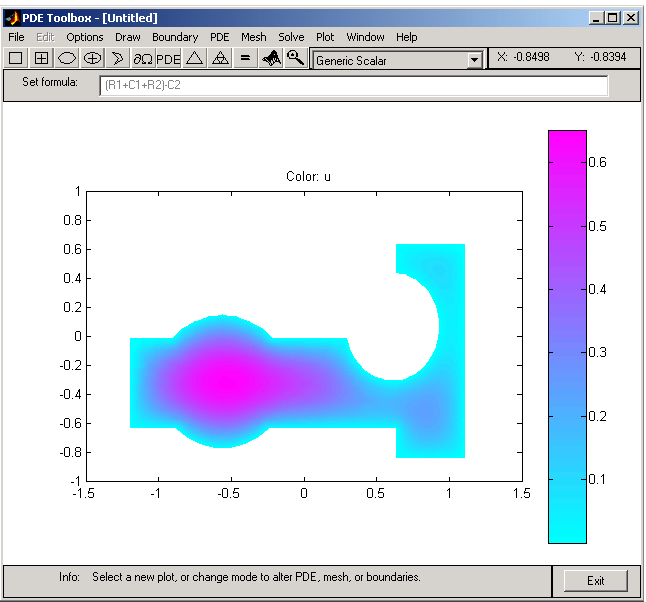Screen dimensions: 646x602
Task: Click the MATLAB logo in title bar
Action: pyautogui.click(x=13, y=18)
